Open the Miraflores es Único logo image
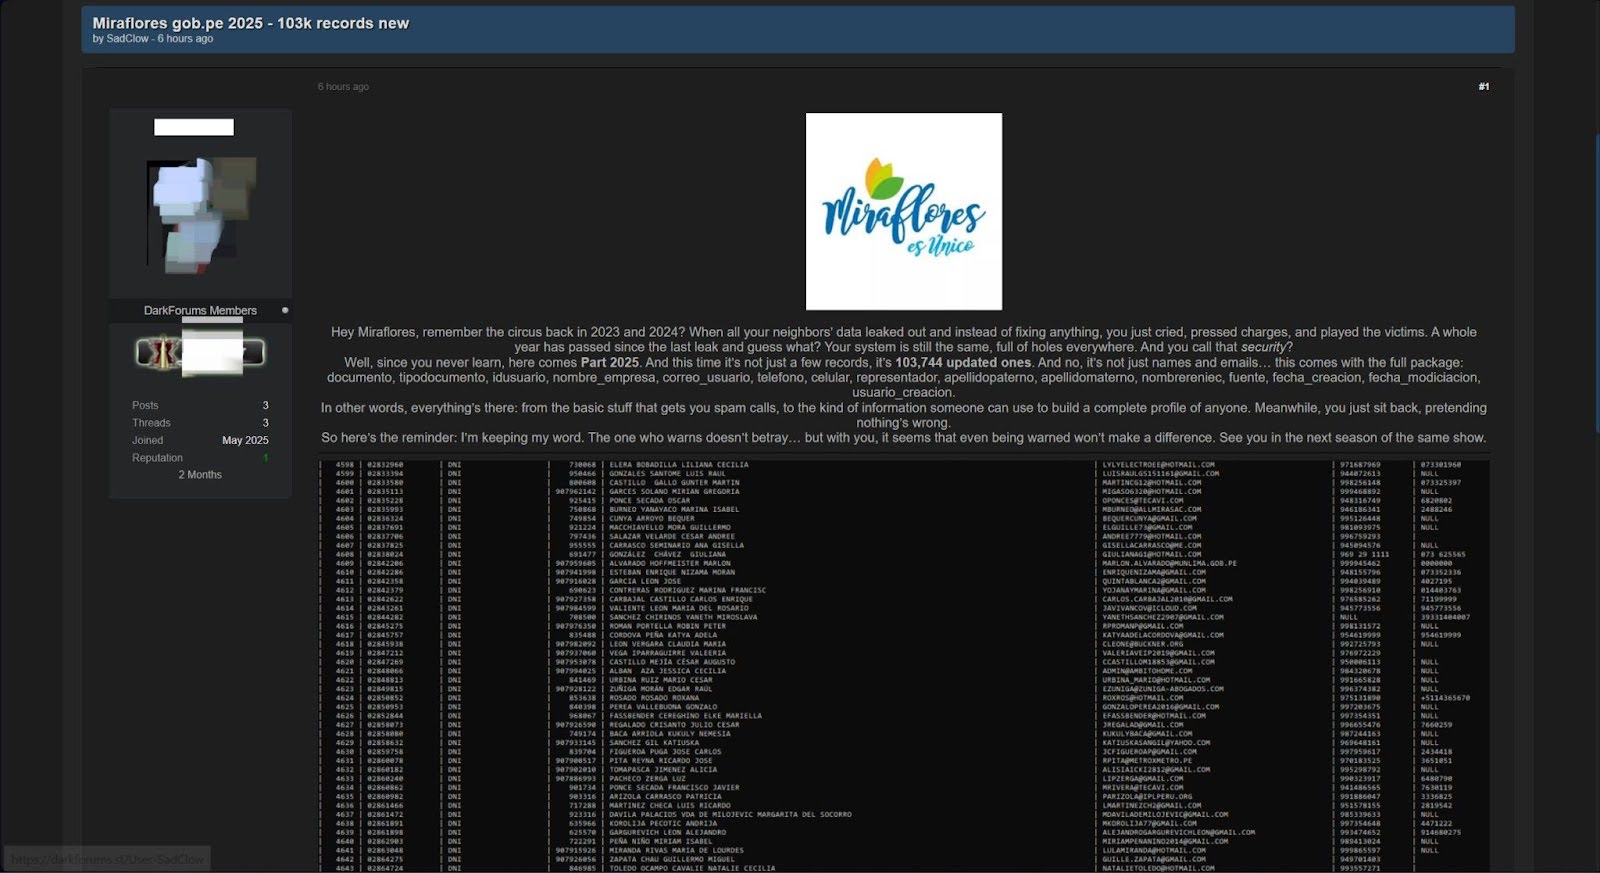 (x=904, y=211)
